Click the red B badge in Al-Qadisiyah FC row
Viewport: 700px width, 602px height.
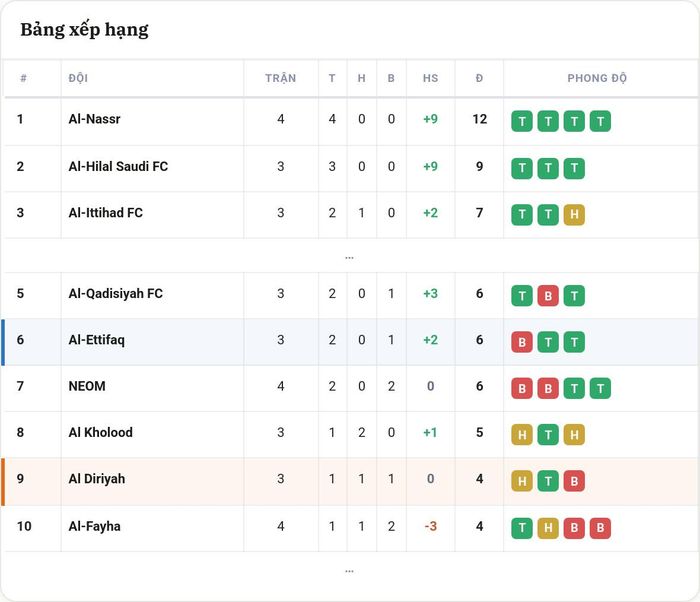[548, 296]
